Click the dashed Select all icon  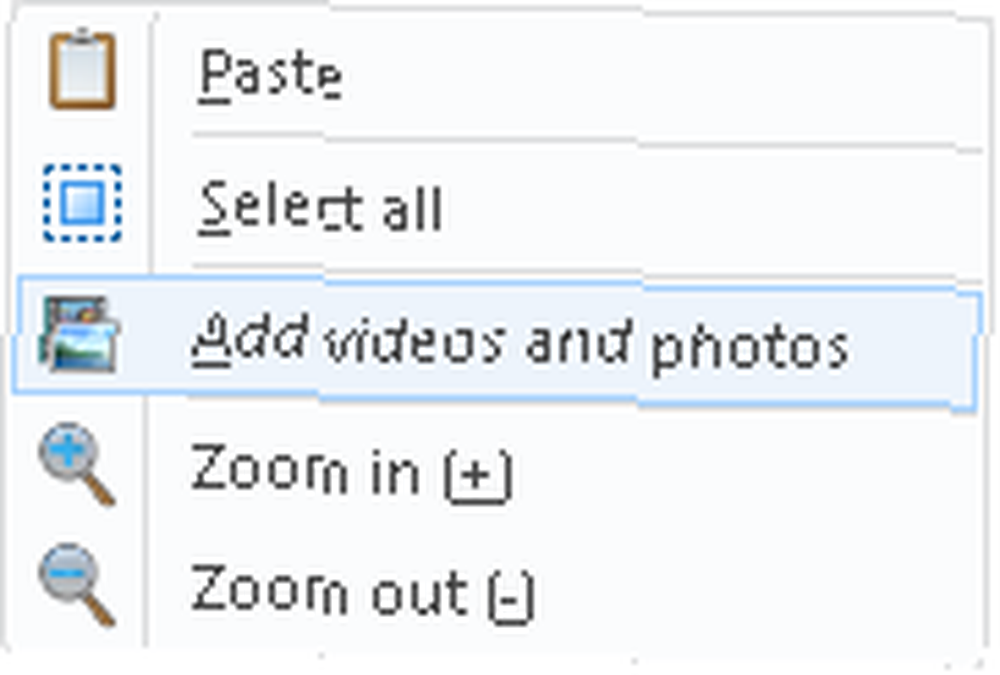point(82,204)
